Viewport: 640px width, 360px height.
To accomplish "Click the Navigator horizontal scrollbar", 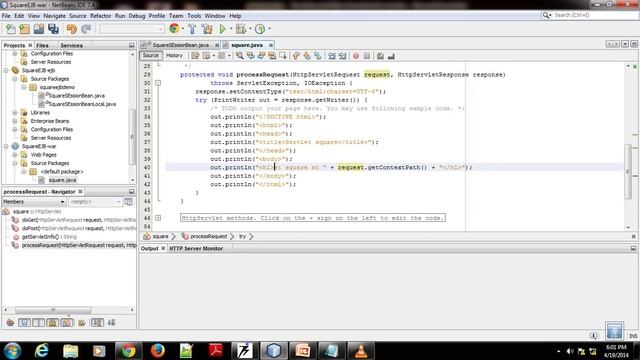I will coord(53,310).
